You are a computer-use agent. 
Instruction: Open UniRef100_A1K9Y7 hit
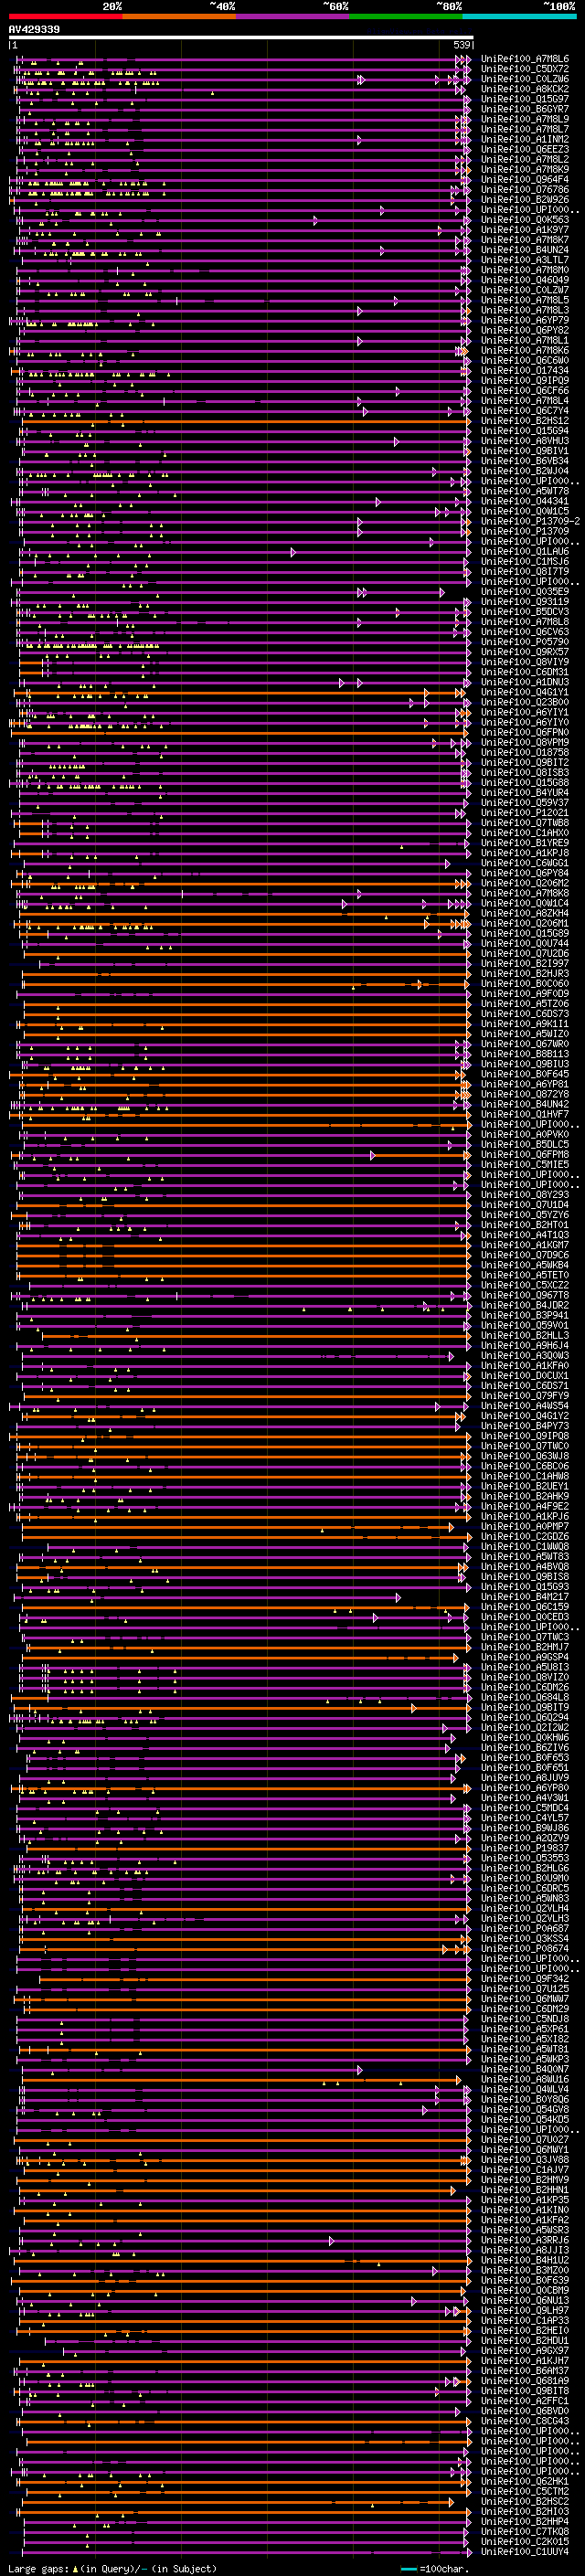(525, 230)
